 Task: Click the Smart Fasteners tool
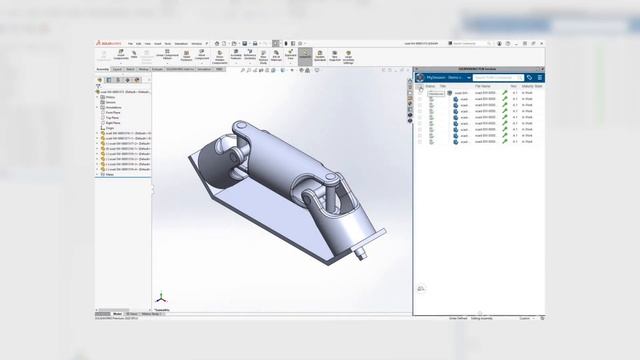tap(186, 56)
